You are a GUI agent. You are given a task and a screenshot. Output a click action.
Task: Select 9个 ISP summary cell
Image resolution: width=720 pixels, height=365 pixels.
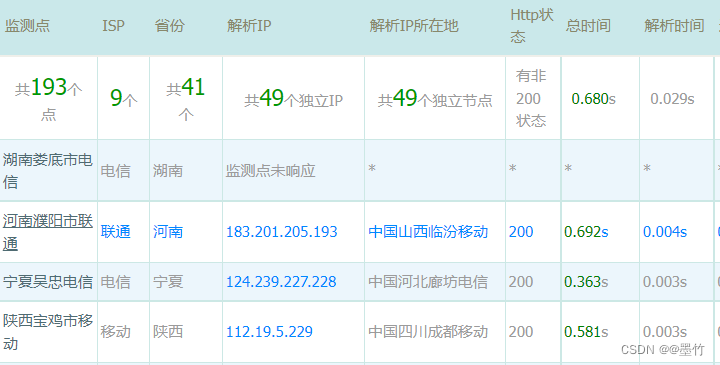124,98
